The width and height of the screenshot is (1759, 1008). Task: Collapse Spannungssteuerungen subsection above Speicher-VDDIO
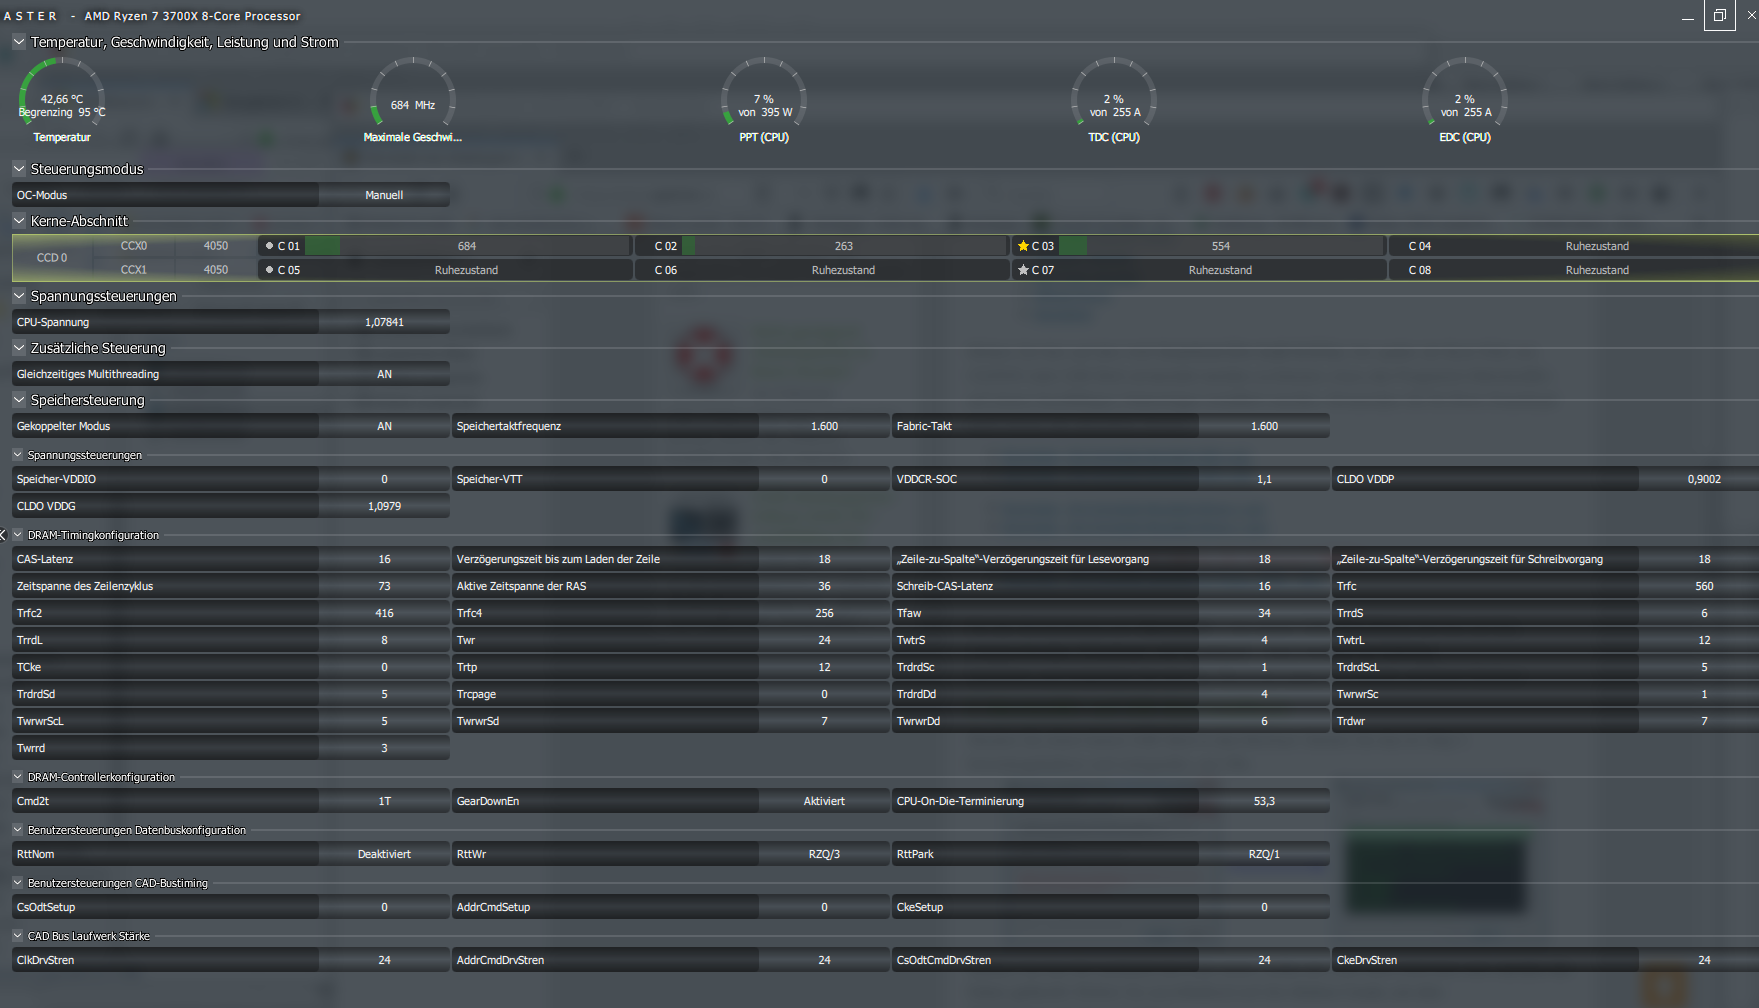click(x=18, y=455)
